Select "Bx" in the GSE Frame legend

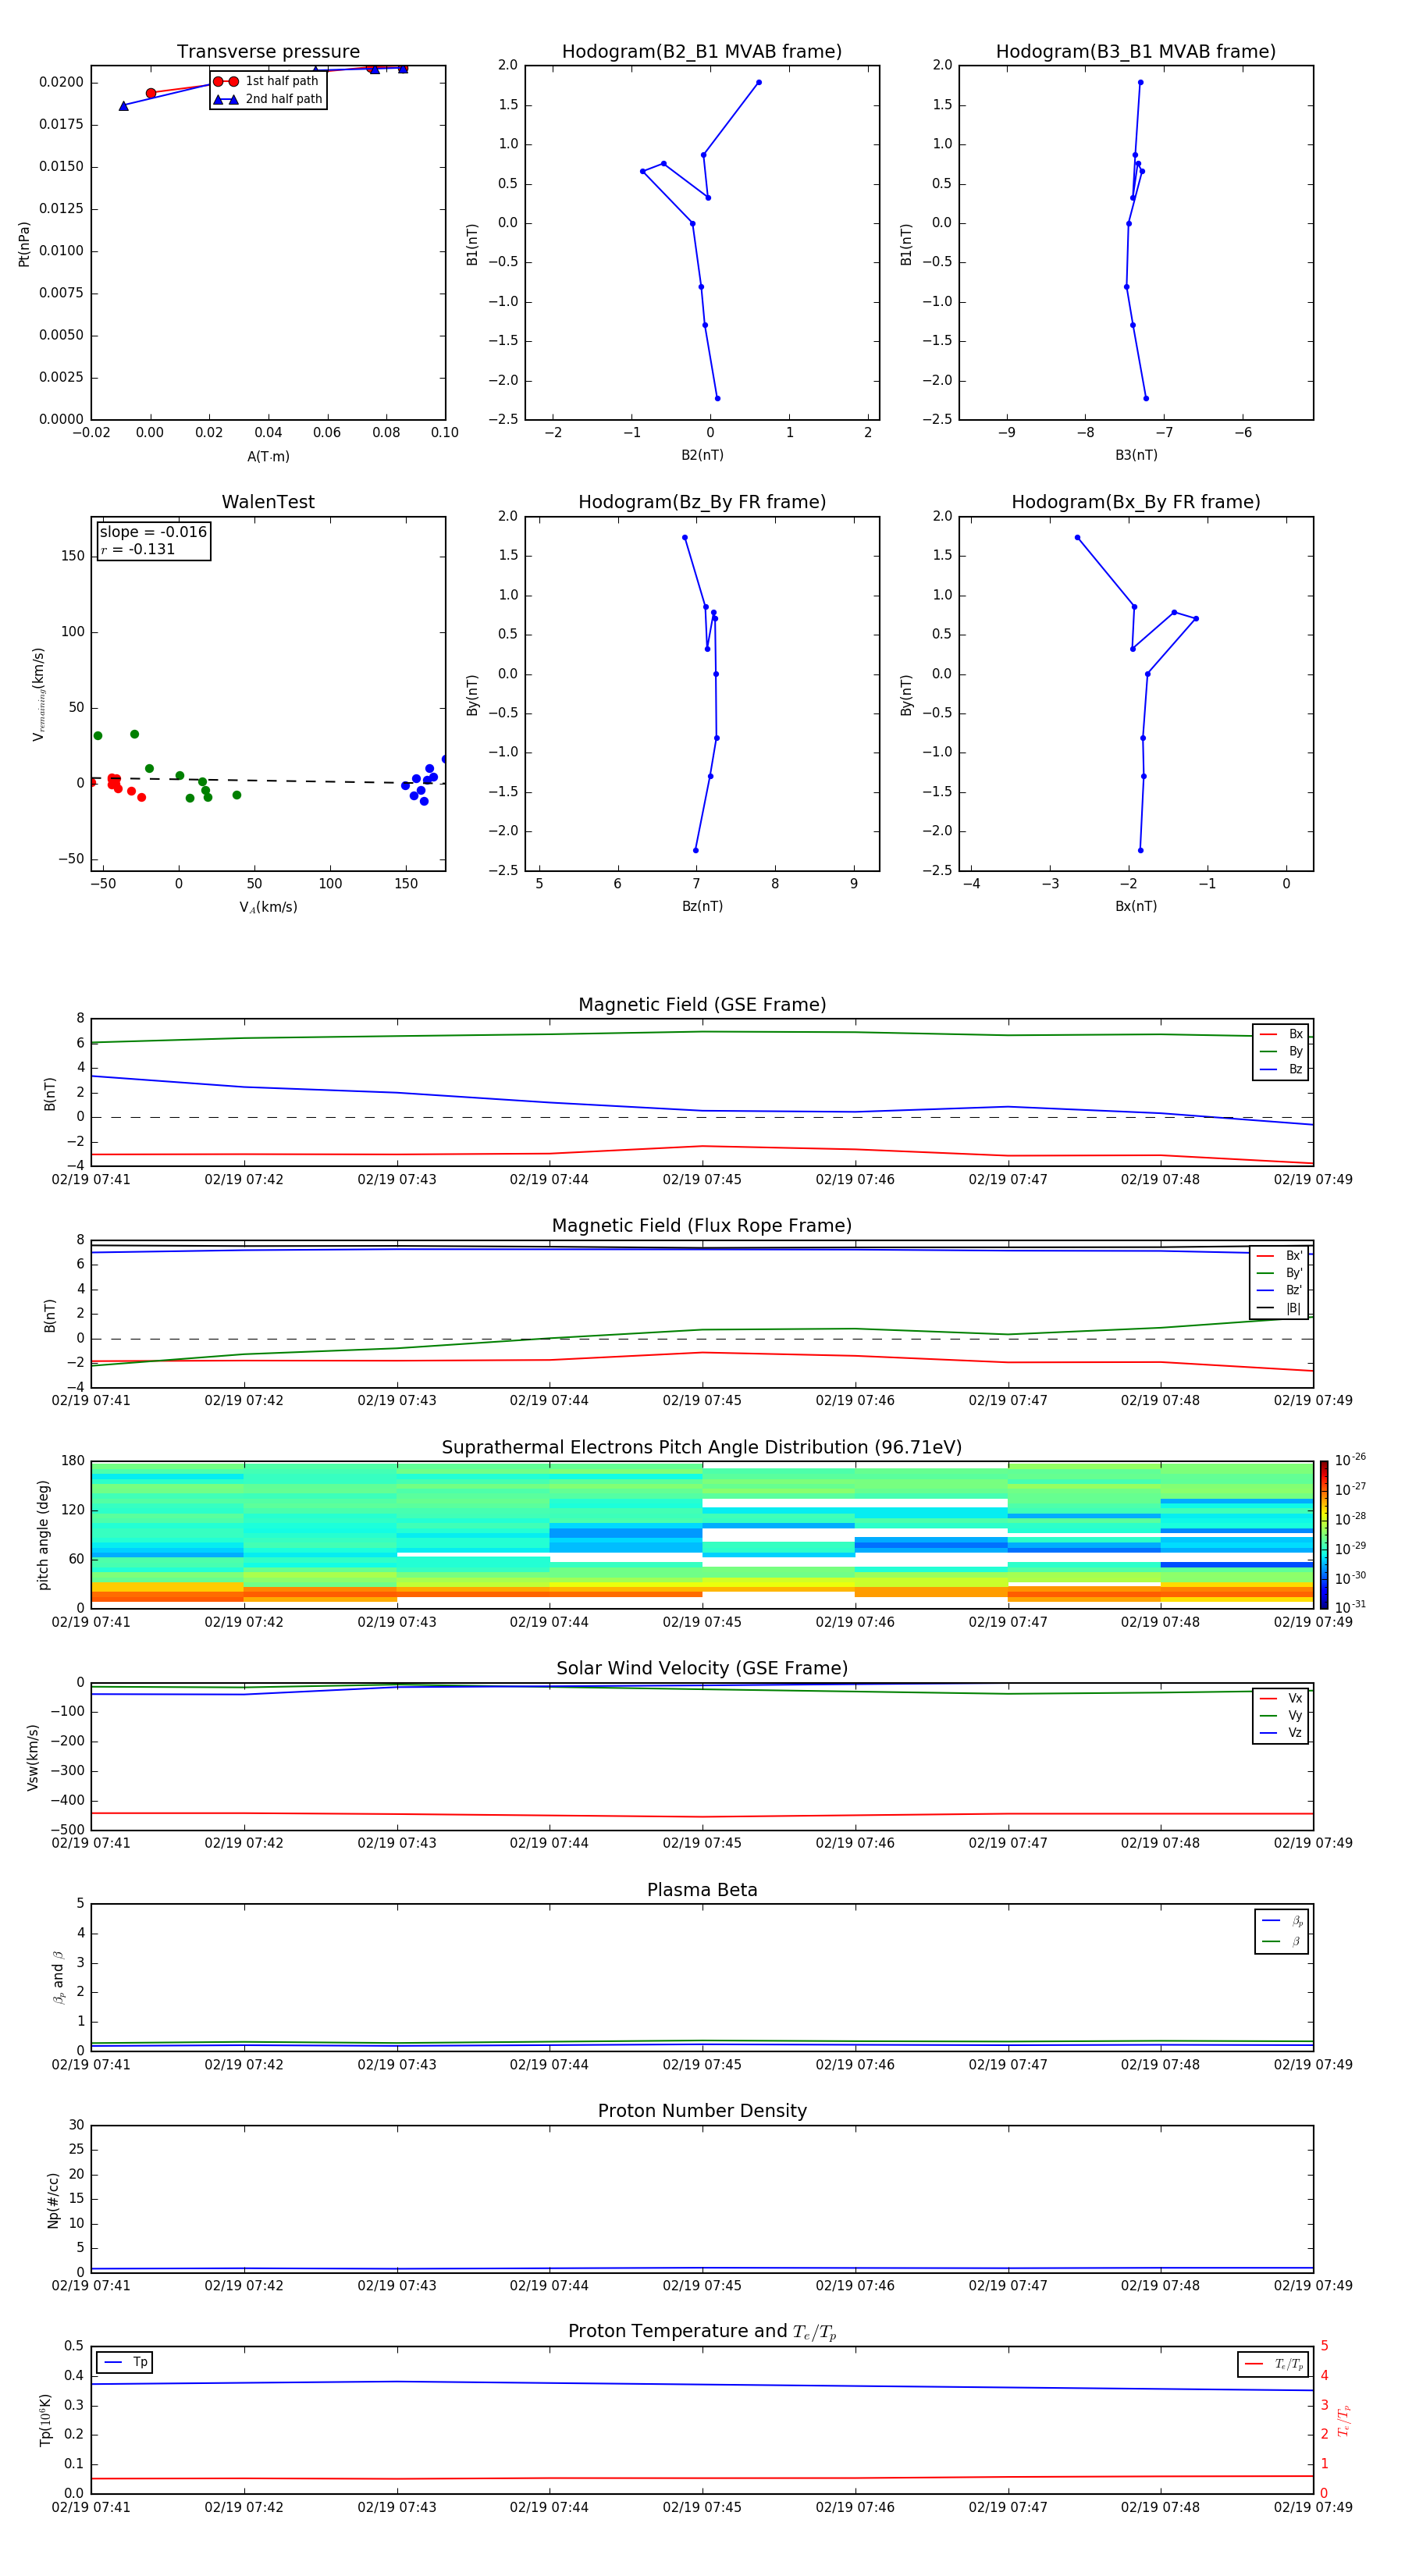1282,1034
